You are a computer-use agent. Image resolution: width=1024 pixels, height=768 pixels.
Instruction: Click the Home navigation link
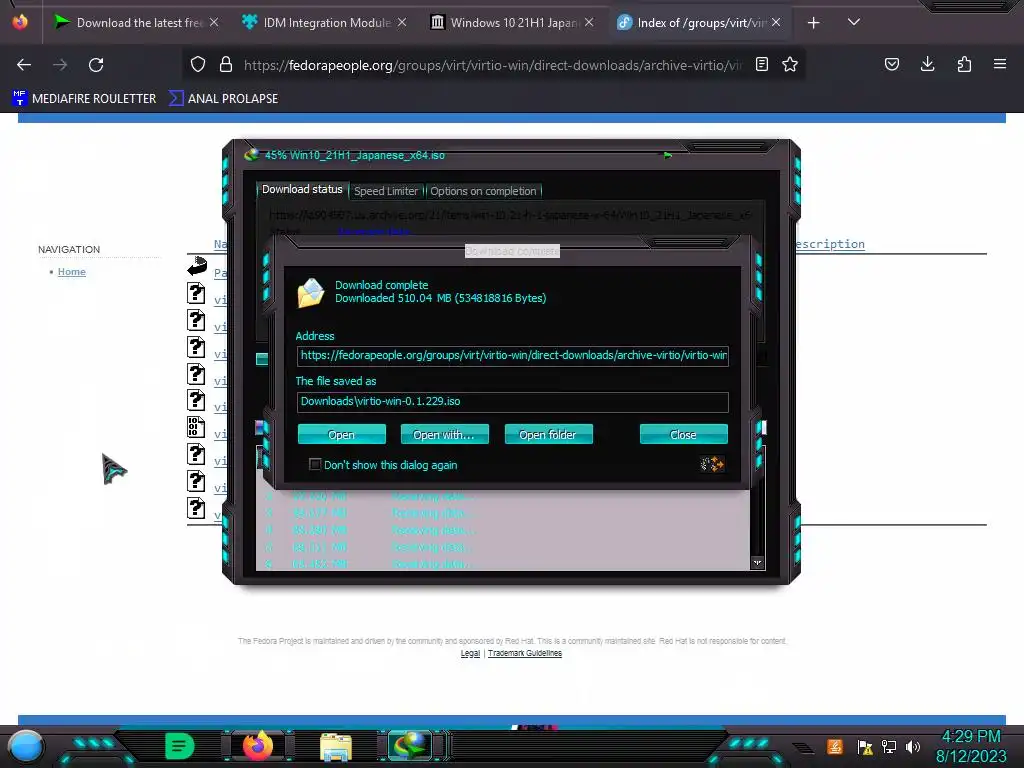(x=72, y=272)
